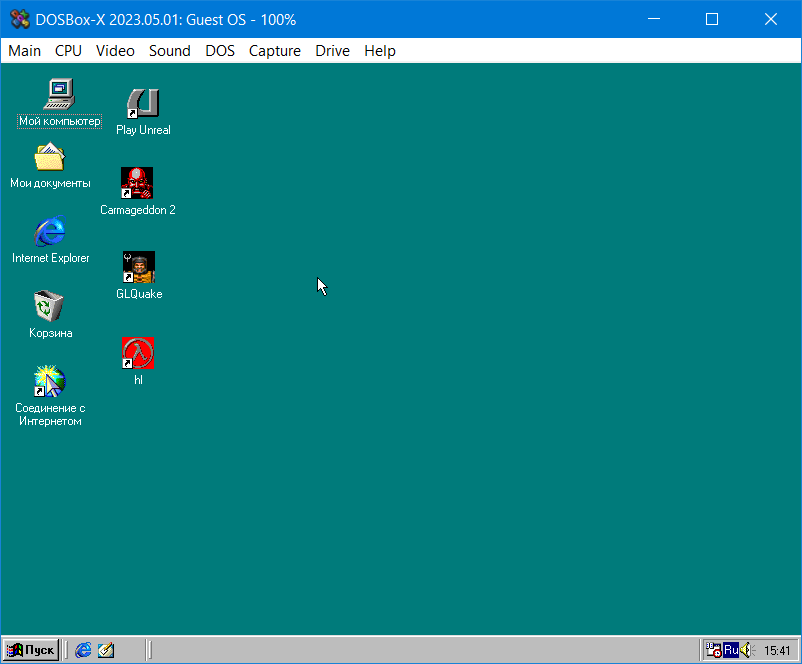
Task: Open the Main menu
Action: point(24,50)
